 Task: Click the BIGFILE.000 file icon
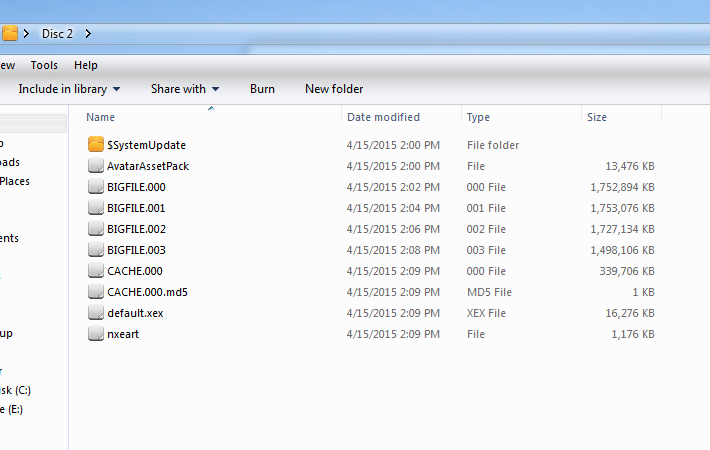96,187
